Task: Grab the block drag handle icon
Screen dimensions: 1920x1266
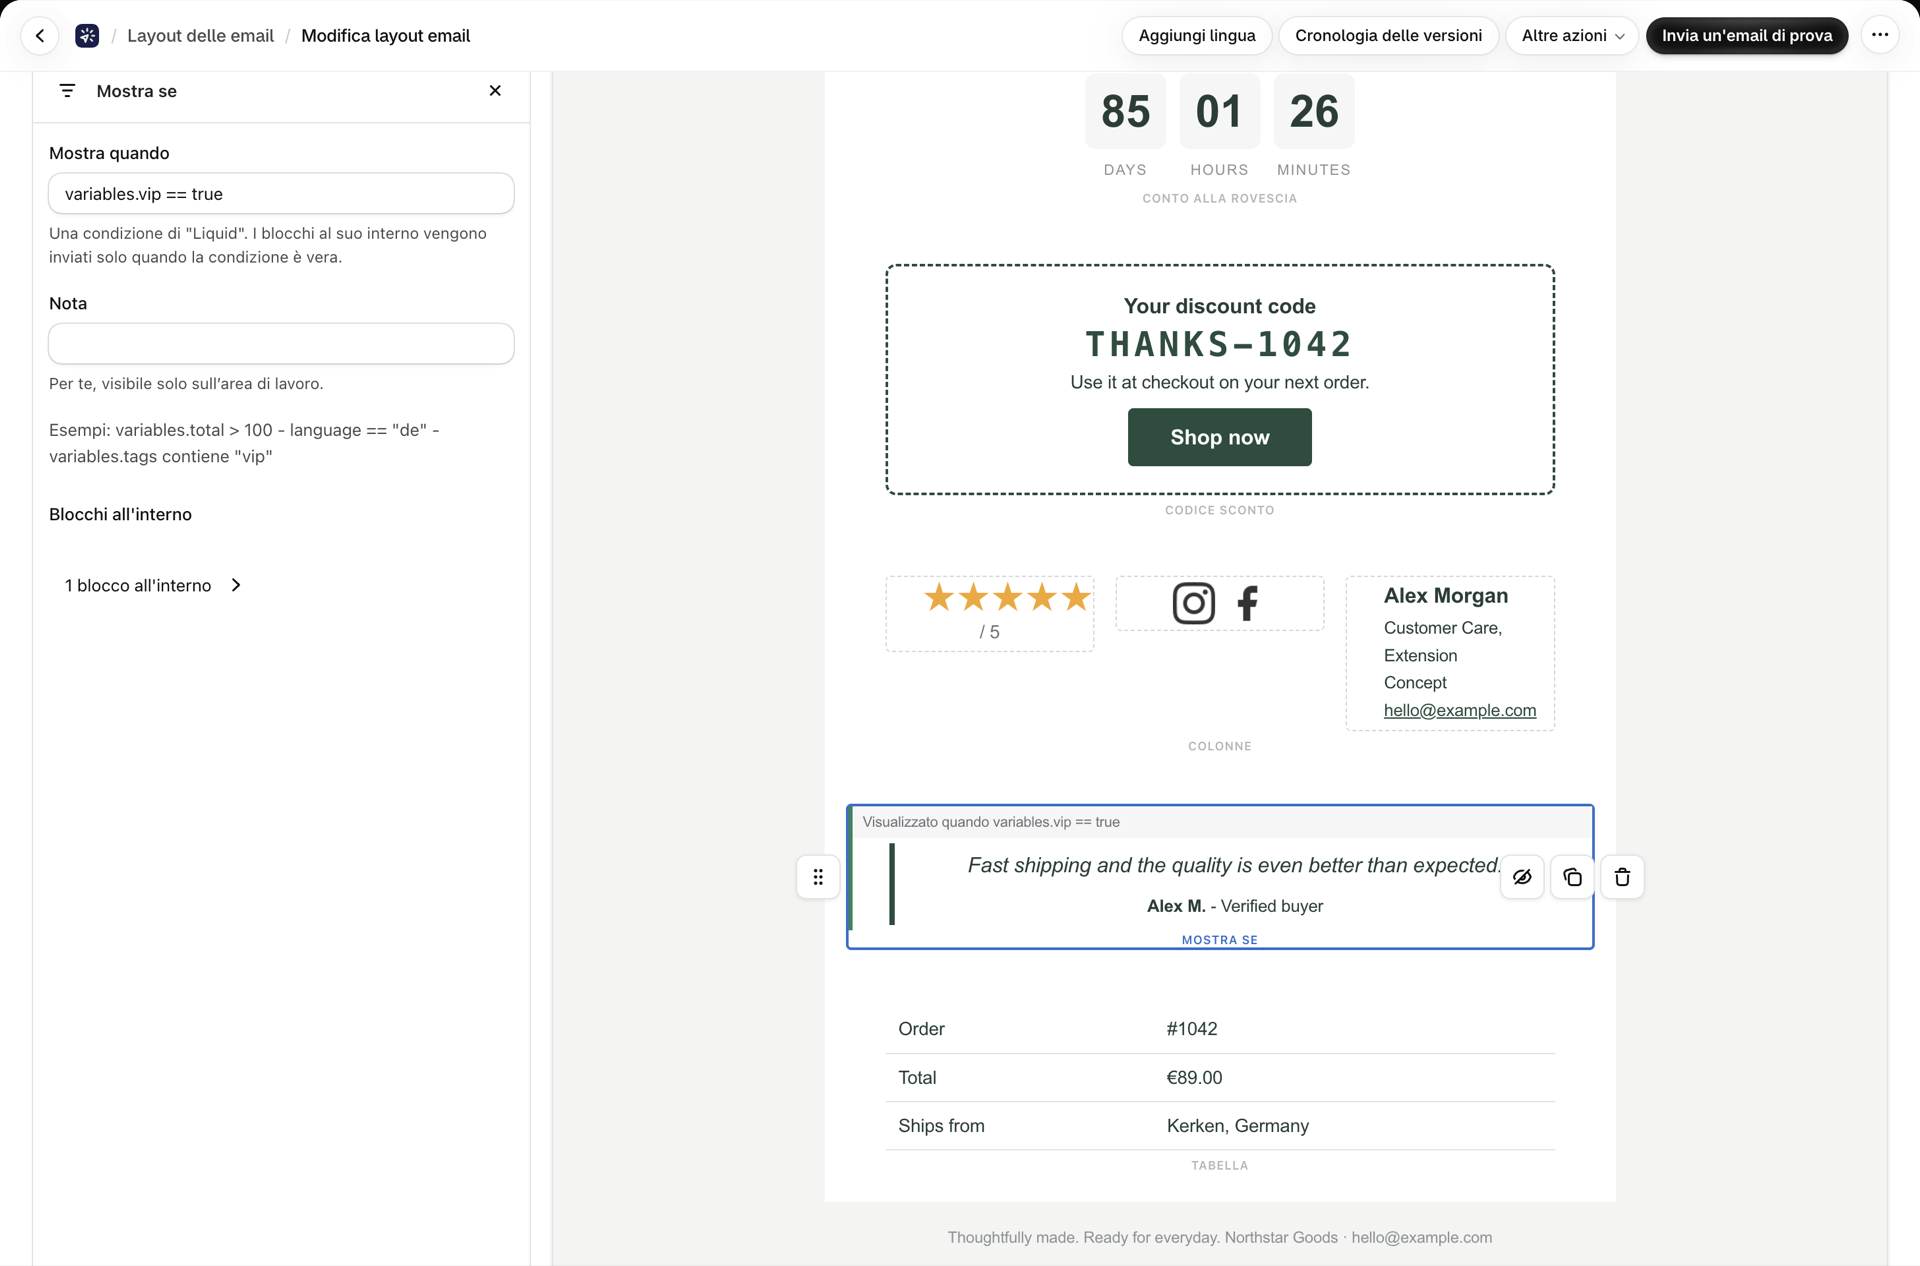Action: pyautogui.click(x=818, y=877)
